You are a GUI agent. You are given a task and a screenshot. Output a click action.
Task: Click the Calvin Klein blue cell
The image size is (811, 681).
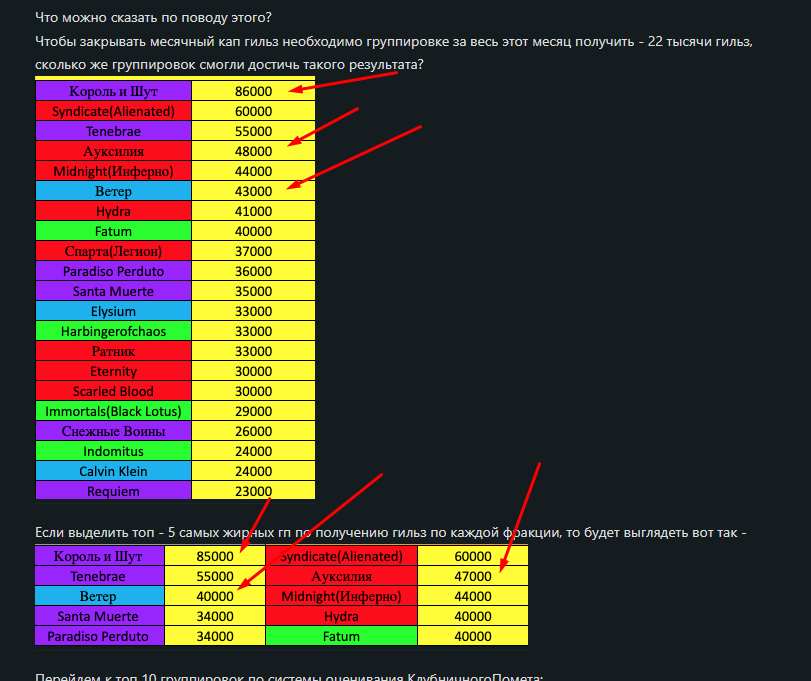coord(113,471)
